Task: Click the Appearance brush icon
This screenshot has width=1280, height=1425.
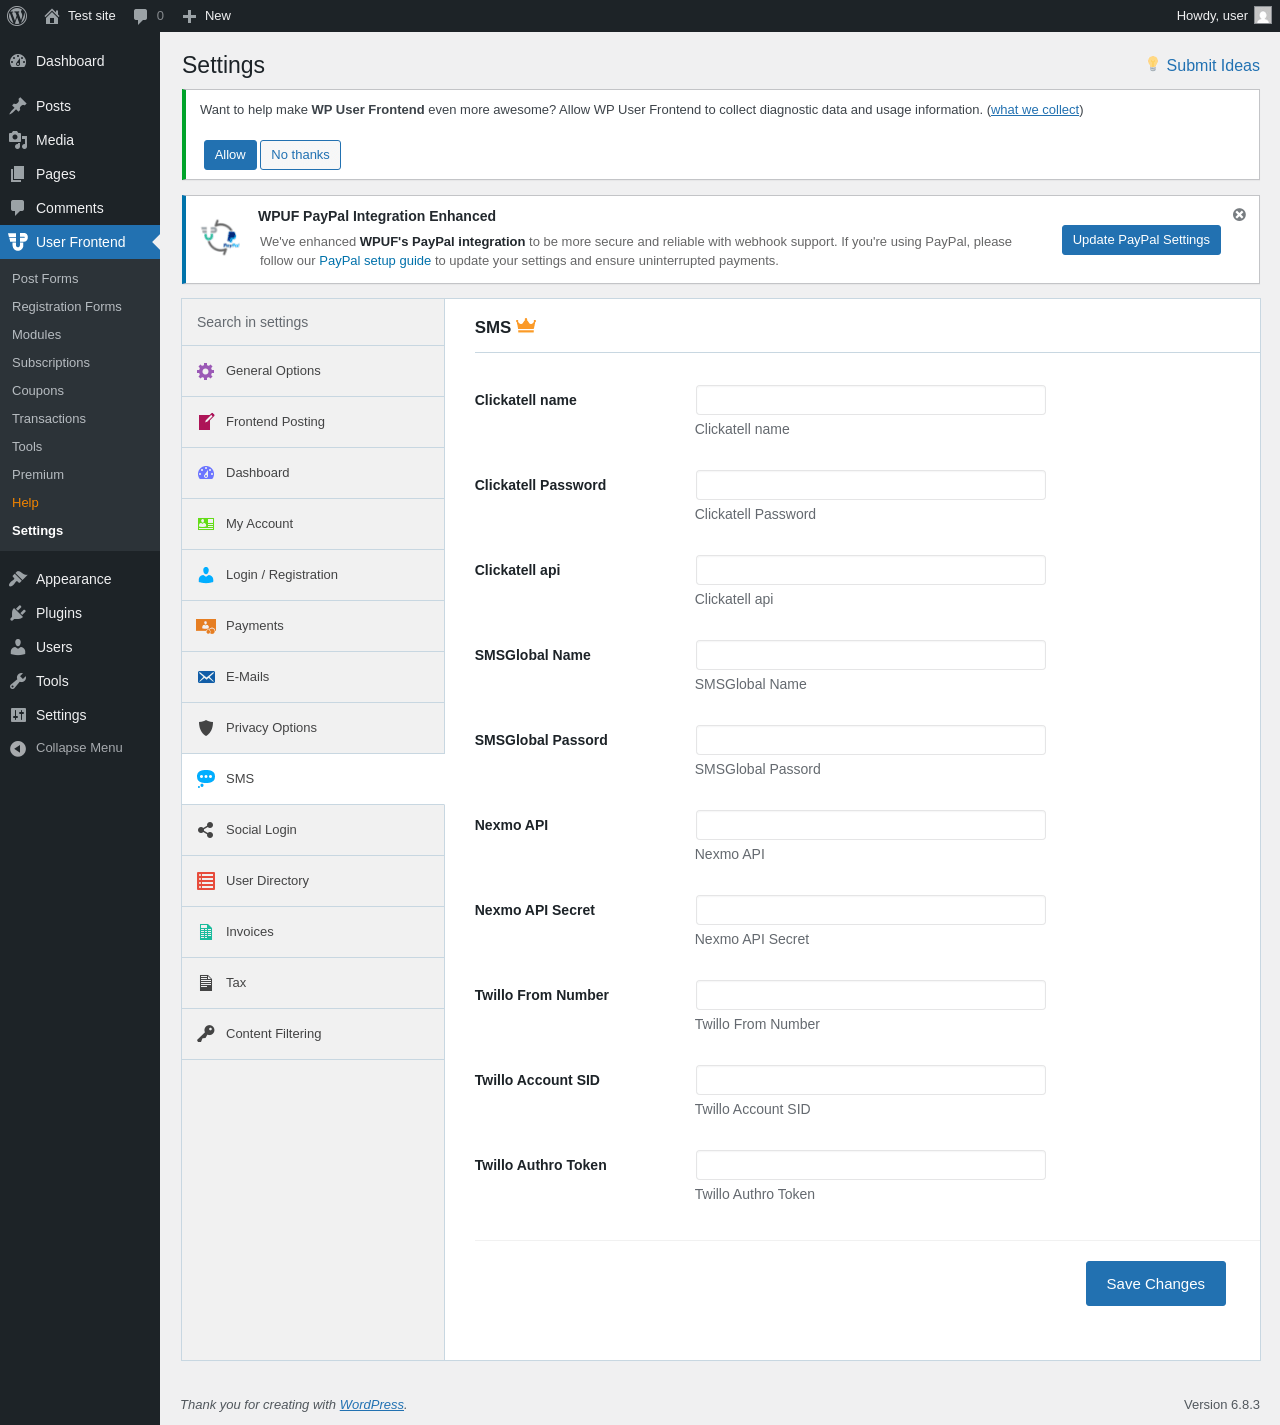Action: (x=18, y=579)
